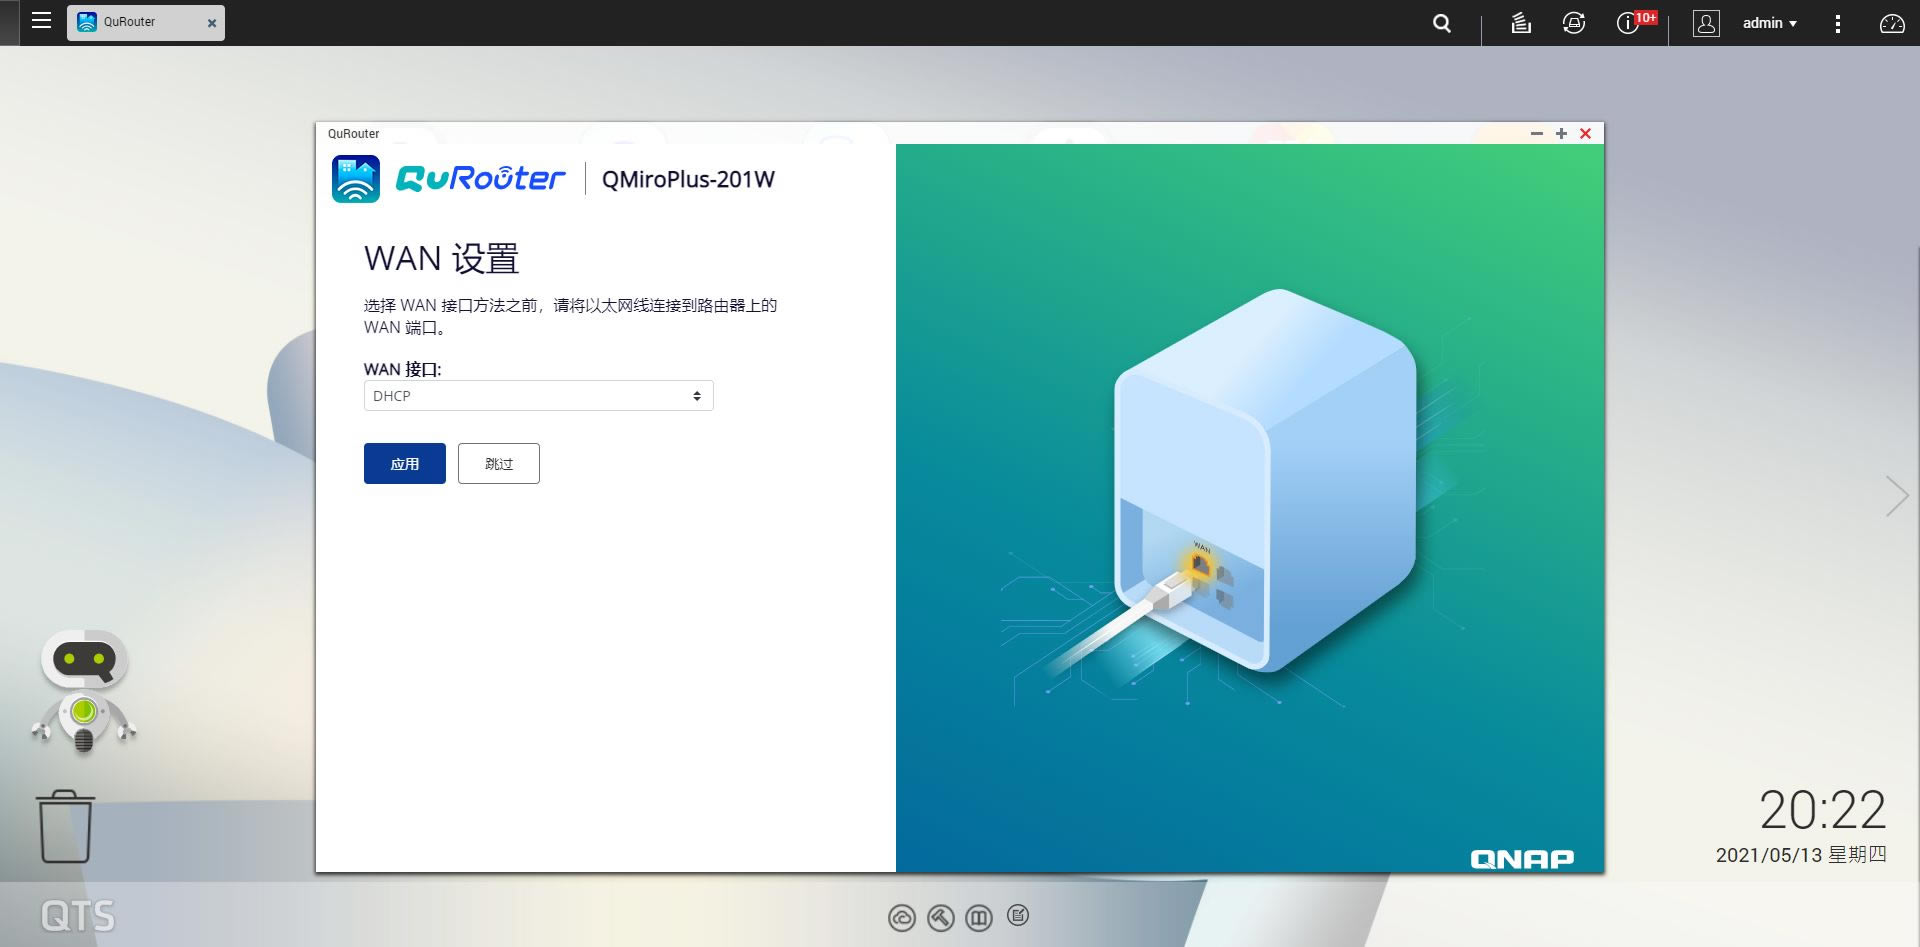This screenshot has height=947, width=1920.
Task: Click the help manual icon in bottom bar
Action: (979, 918)
